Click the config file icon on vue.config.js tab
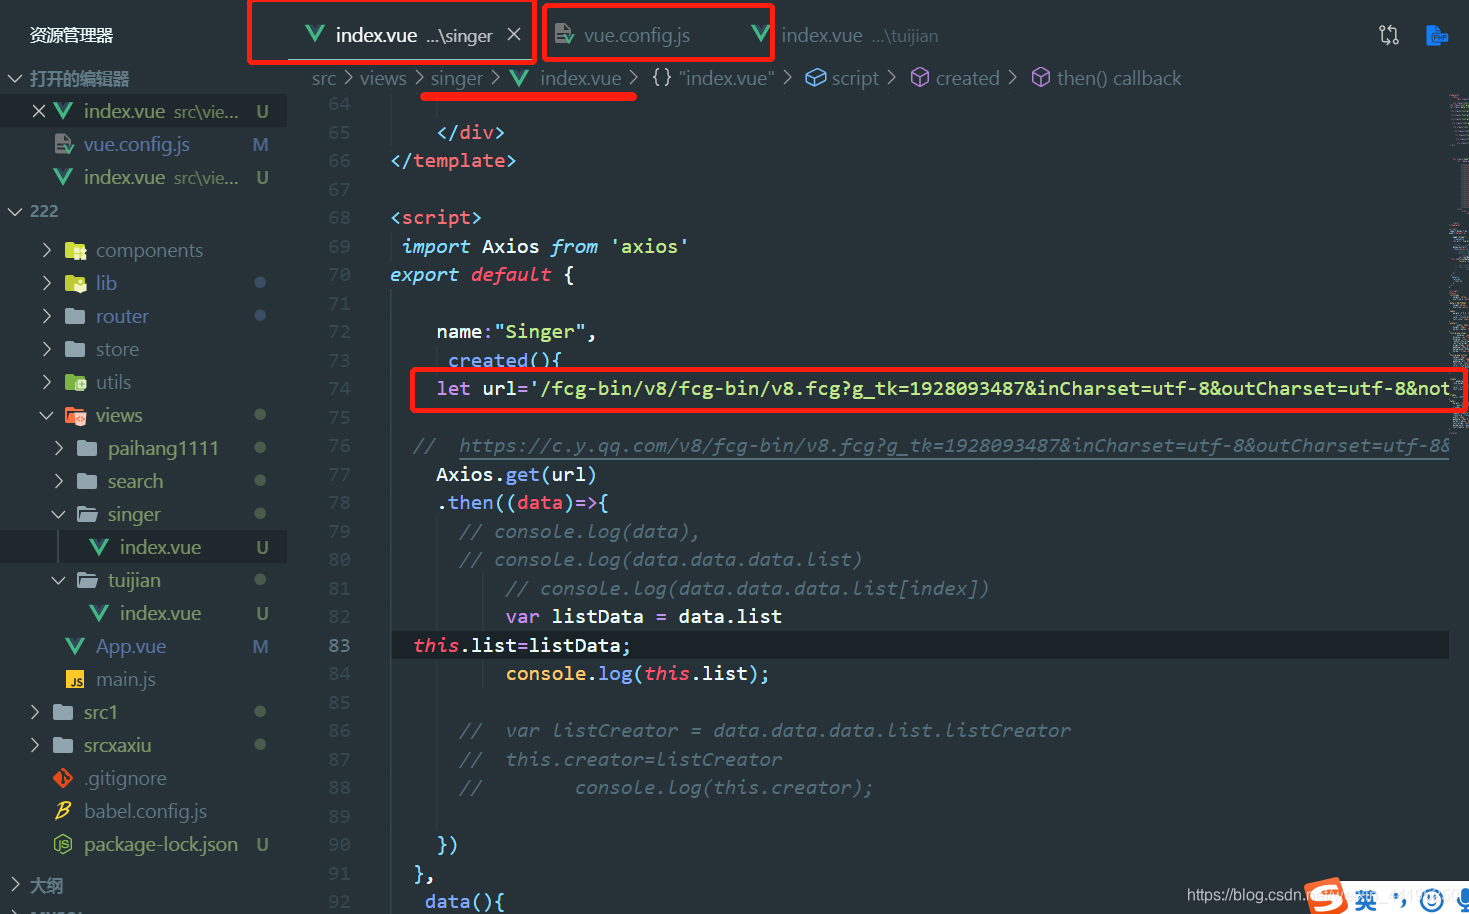The height and width of the screenshot is (914, 1469). click(564, 34)
